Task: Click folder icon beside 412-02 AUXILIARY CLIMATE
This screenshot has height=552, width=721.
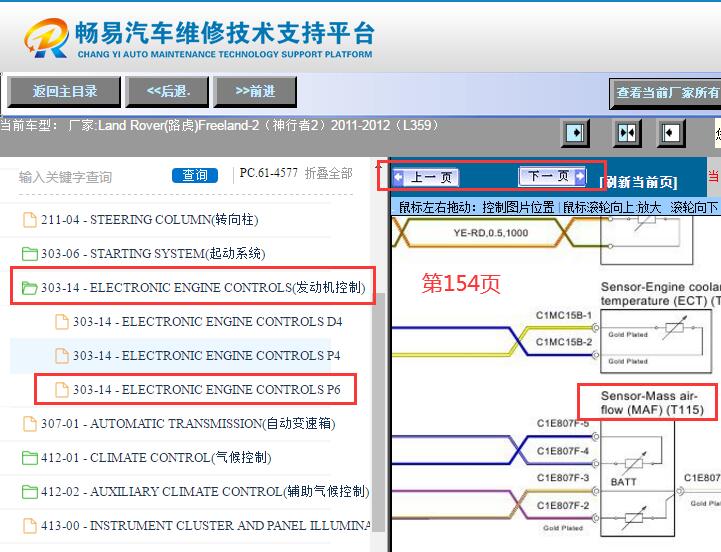Action: [x=30, y=492]
